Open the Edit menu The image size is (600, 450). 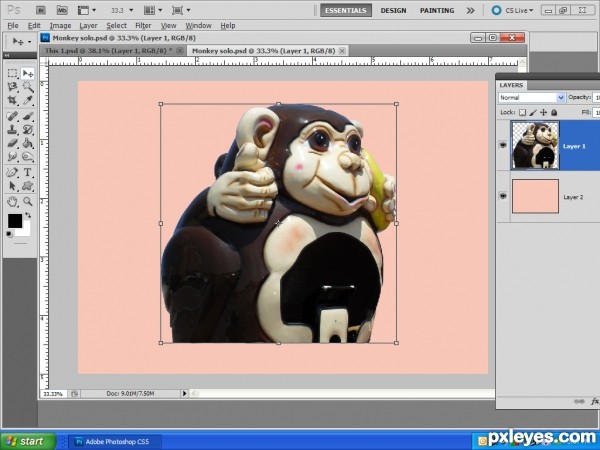(x=34, y=26)
